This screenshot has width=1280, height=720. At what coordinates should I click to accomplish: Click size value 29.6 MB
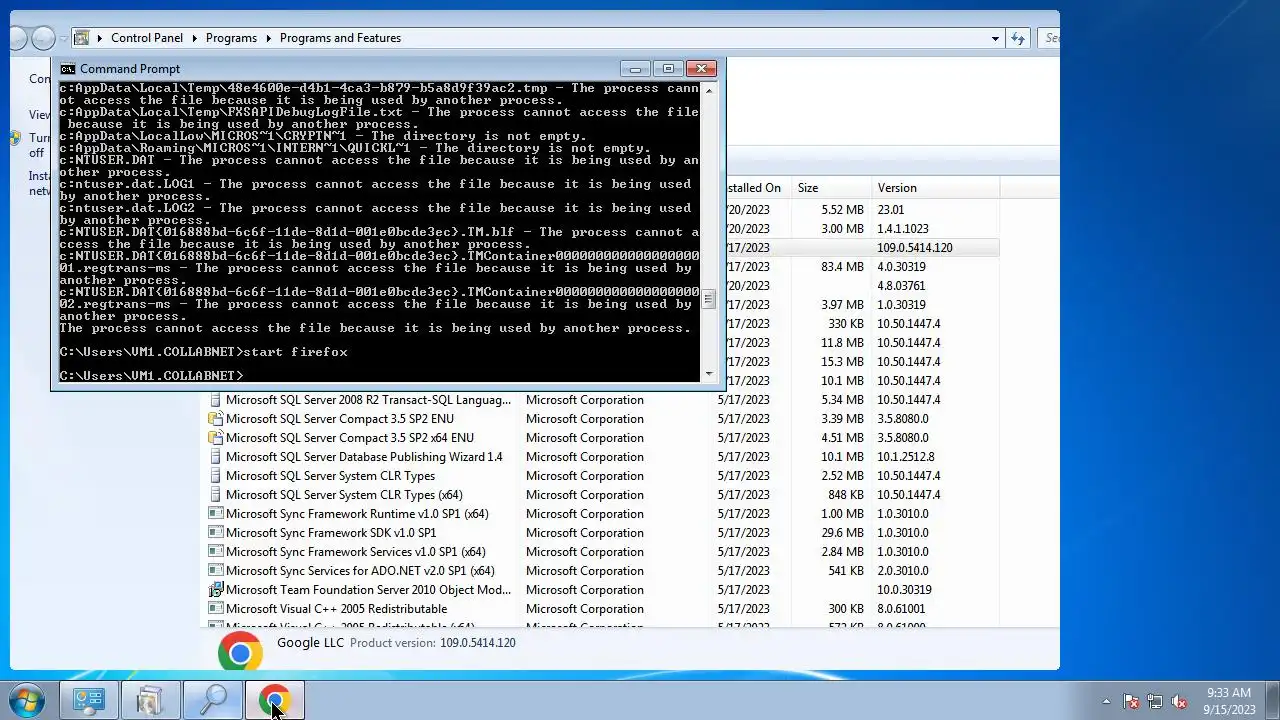(x=842, y=533)
